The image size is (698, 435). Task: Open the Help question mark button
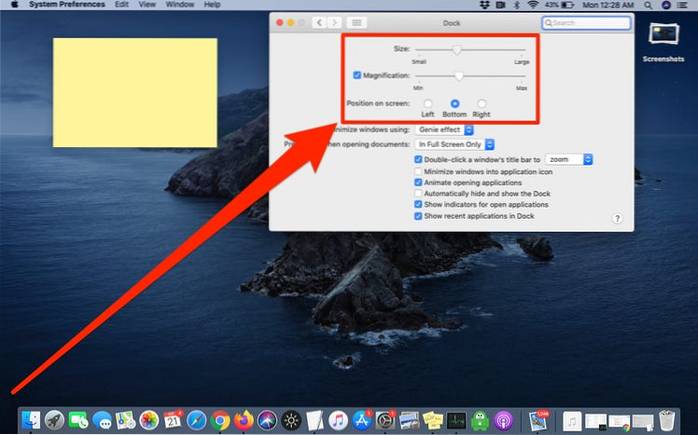pos(618,218)
